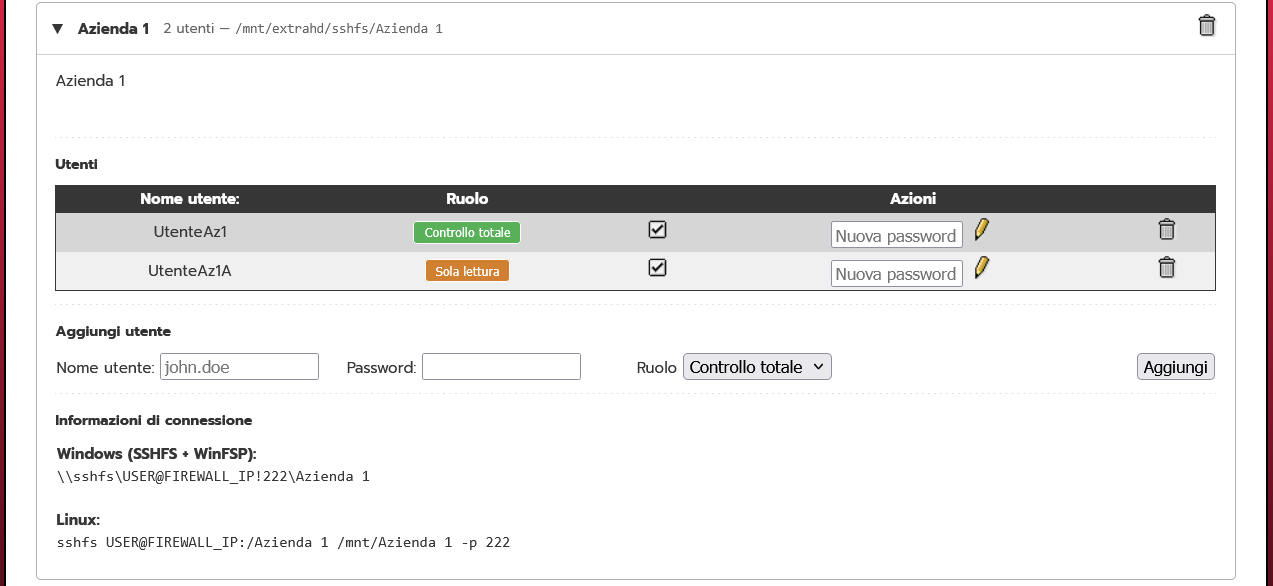Screen dimensions: 1273x586
Task: Click the Nome utente input field
Action: pyautogui.click(x=239, y=366)
